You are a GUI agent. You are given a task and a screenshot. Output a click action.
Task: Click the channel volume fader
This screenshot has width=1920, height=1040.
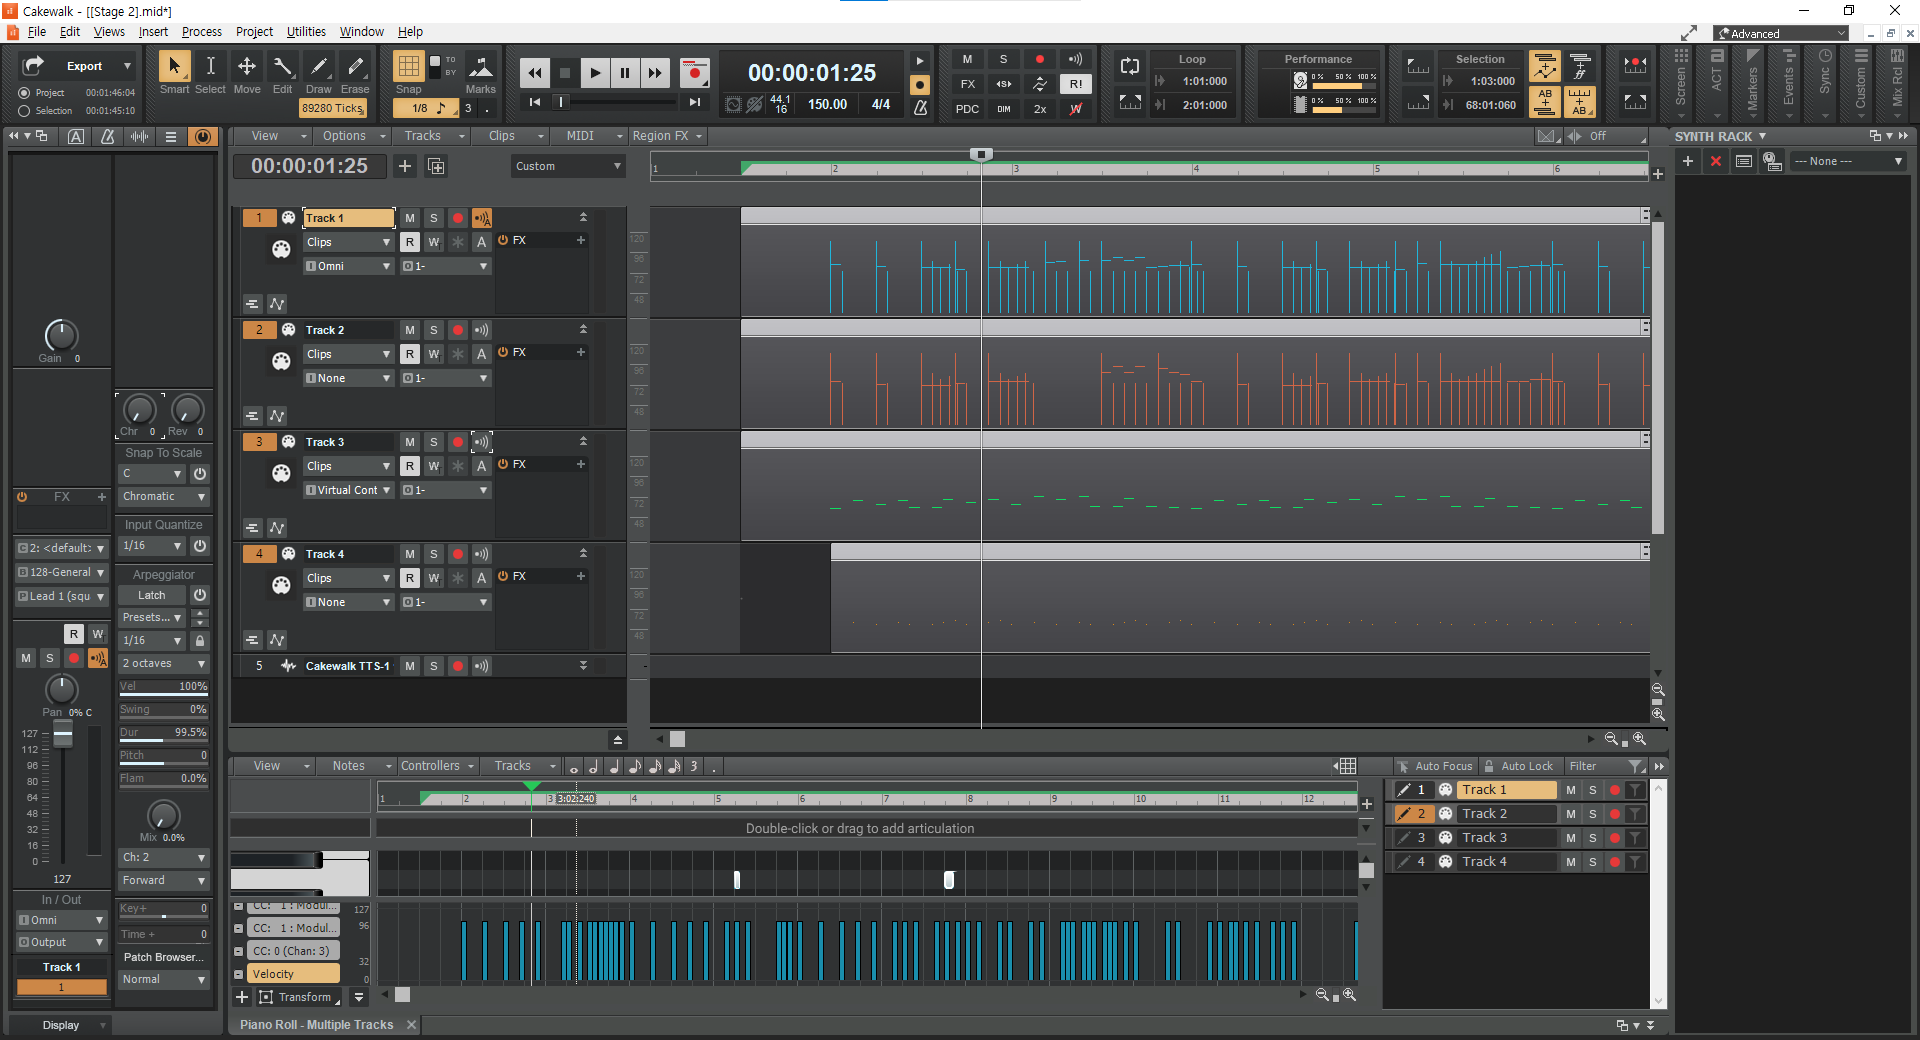[63, 735]
